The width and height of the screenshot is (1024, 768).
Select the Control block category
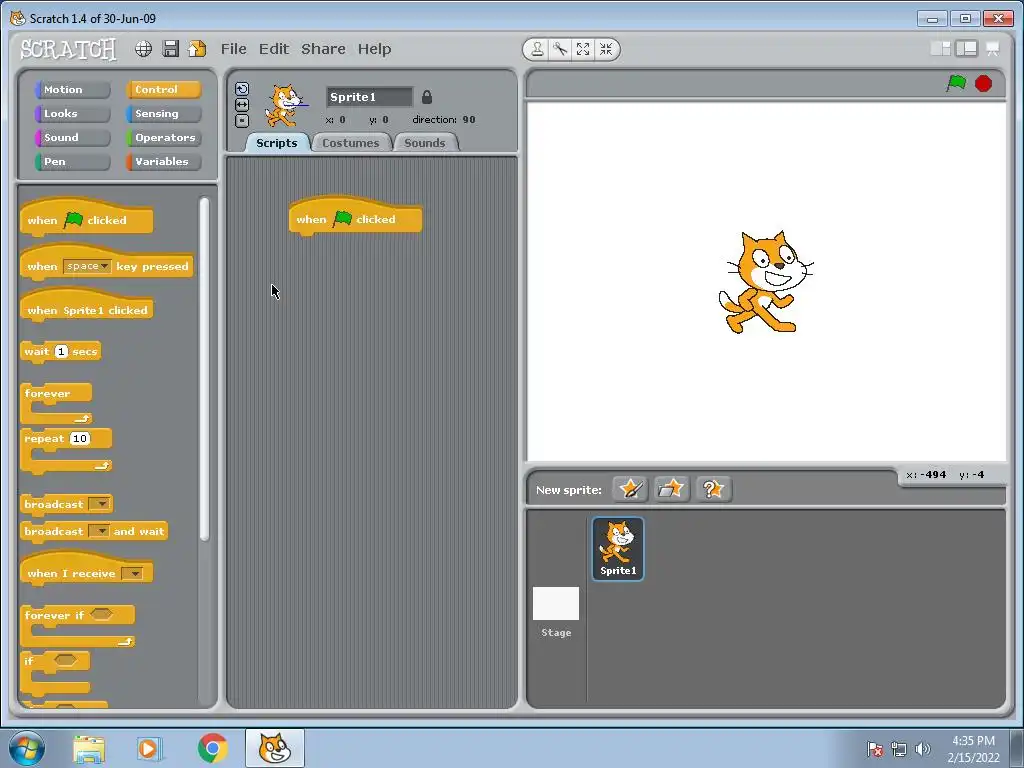(164, 89)
